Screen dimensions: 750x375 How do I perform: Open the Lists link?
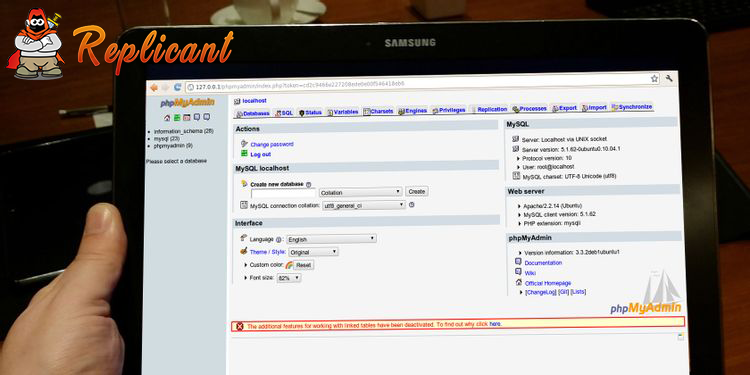tap(578, 291)
